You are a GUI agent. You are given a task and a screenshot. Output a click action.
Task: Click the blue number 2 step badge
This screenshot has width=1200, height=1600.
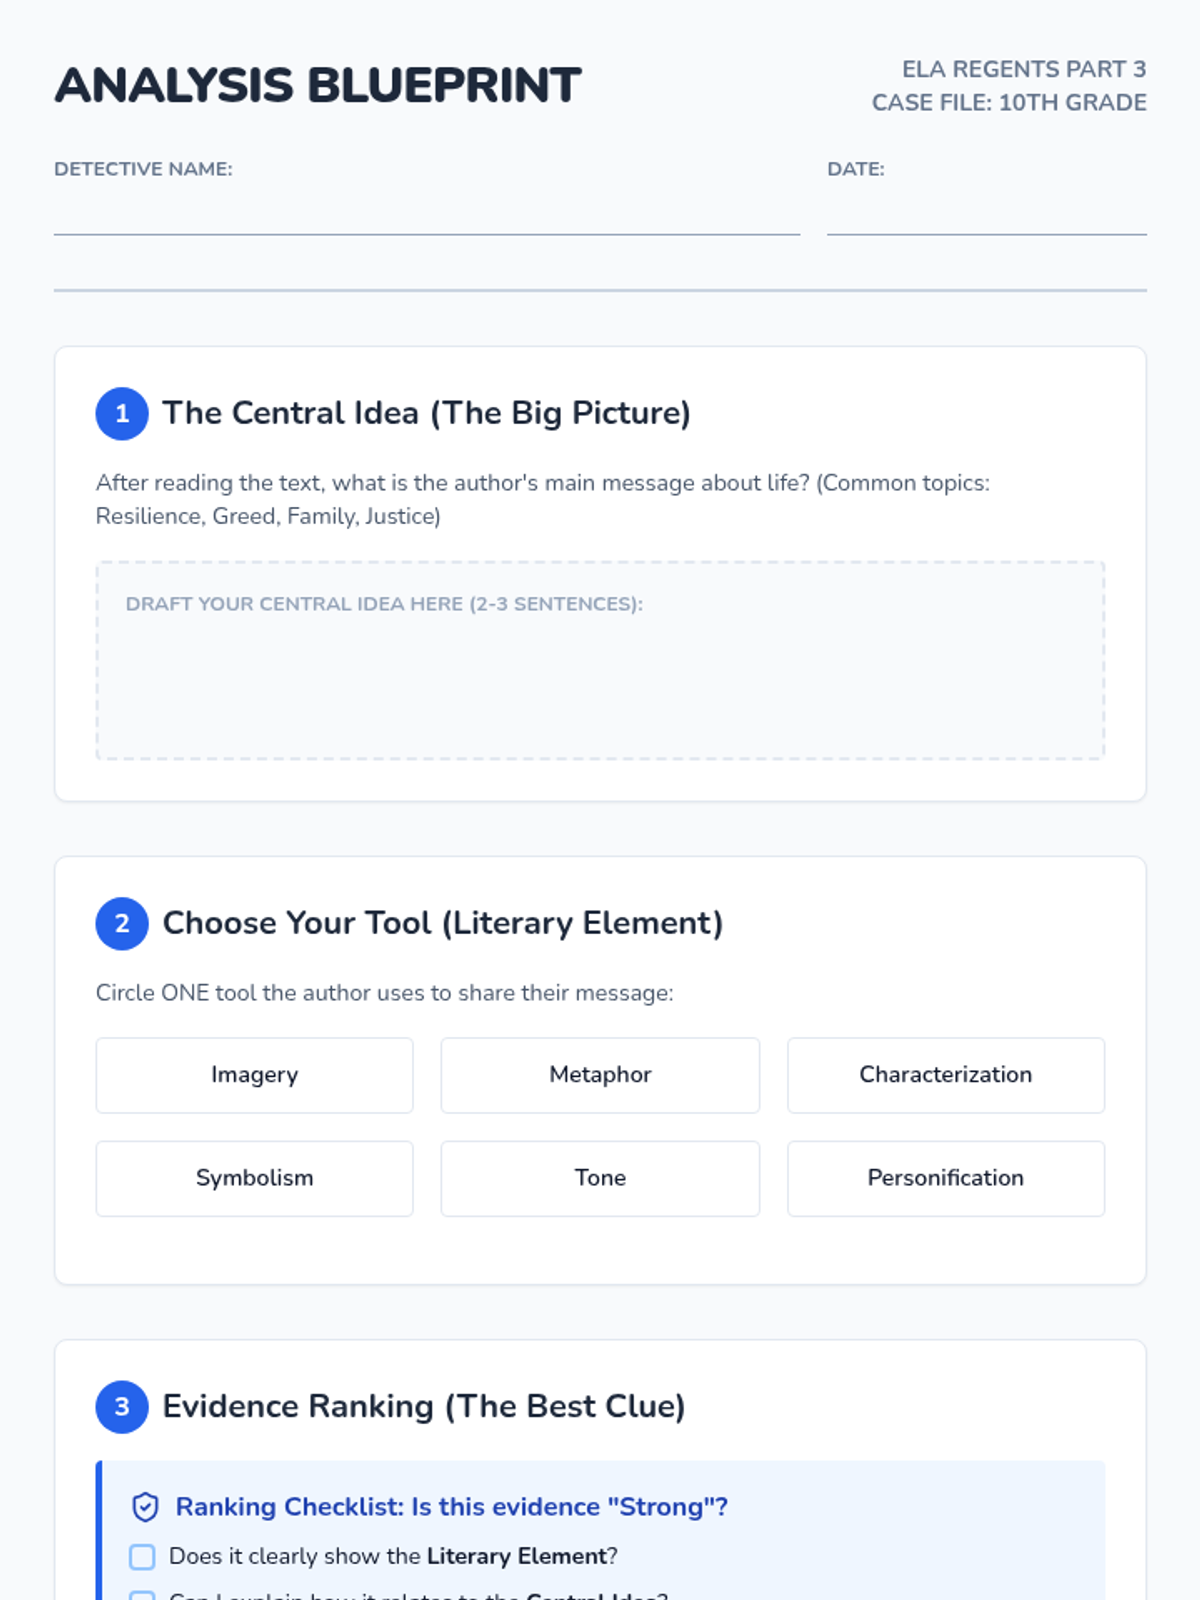(x=122, y=924)
